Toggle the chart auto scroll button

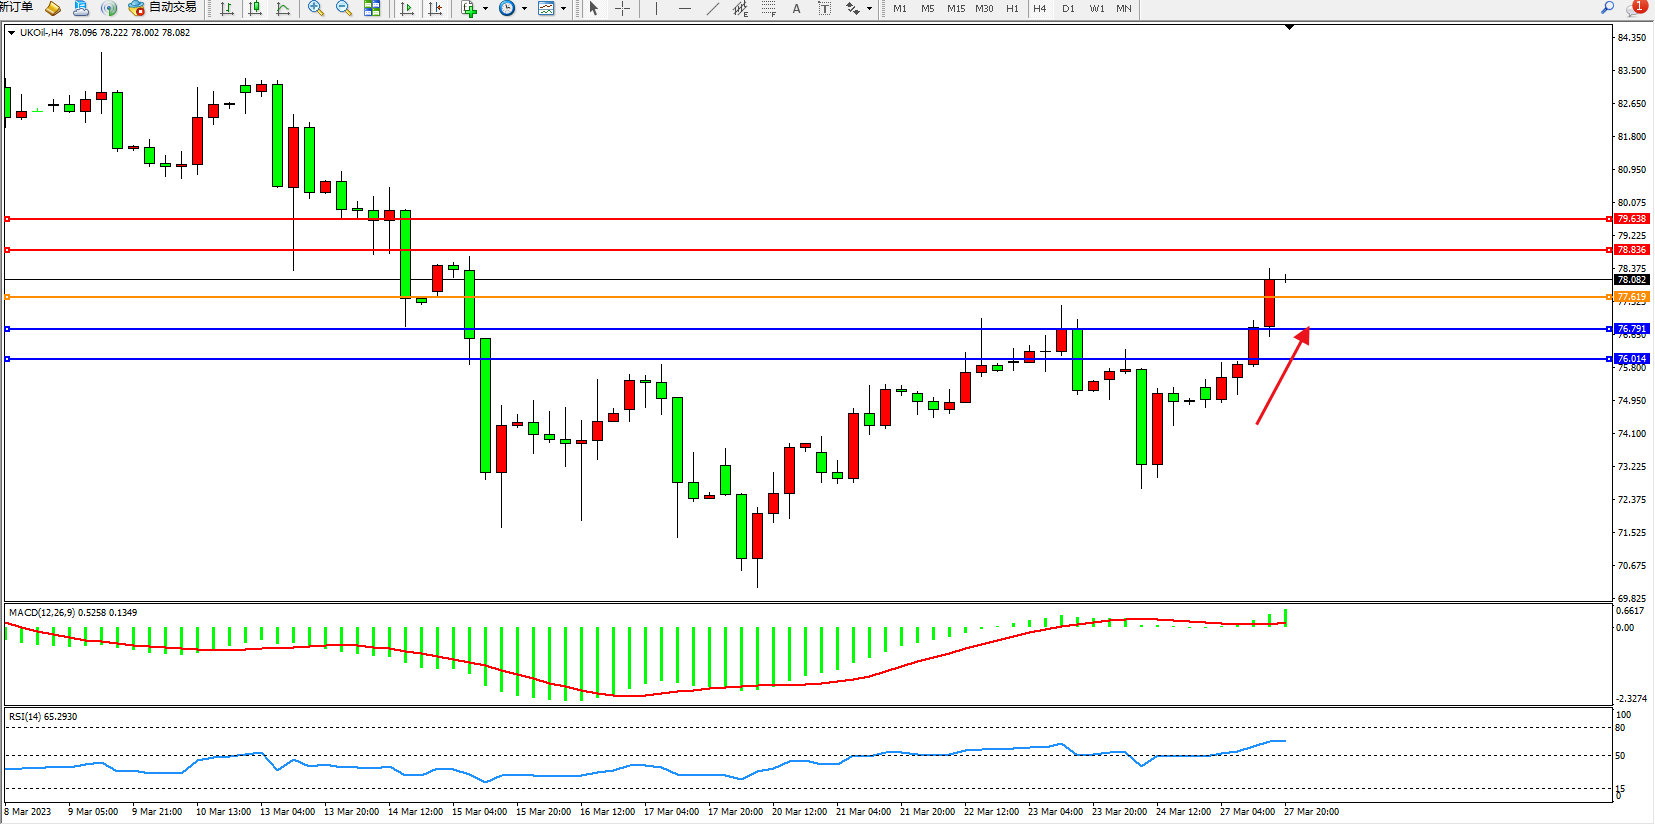pyautogui.click(x=407, y=9)
